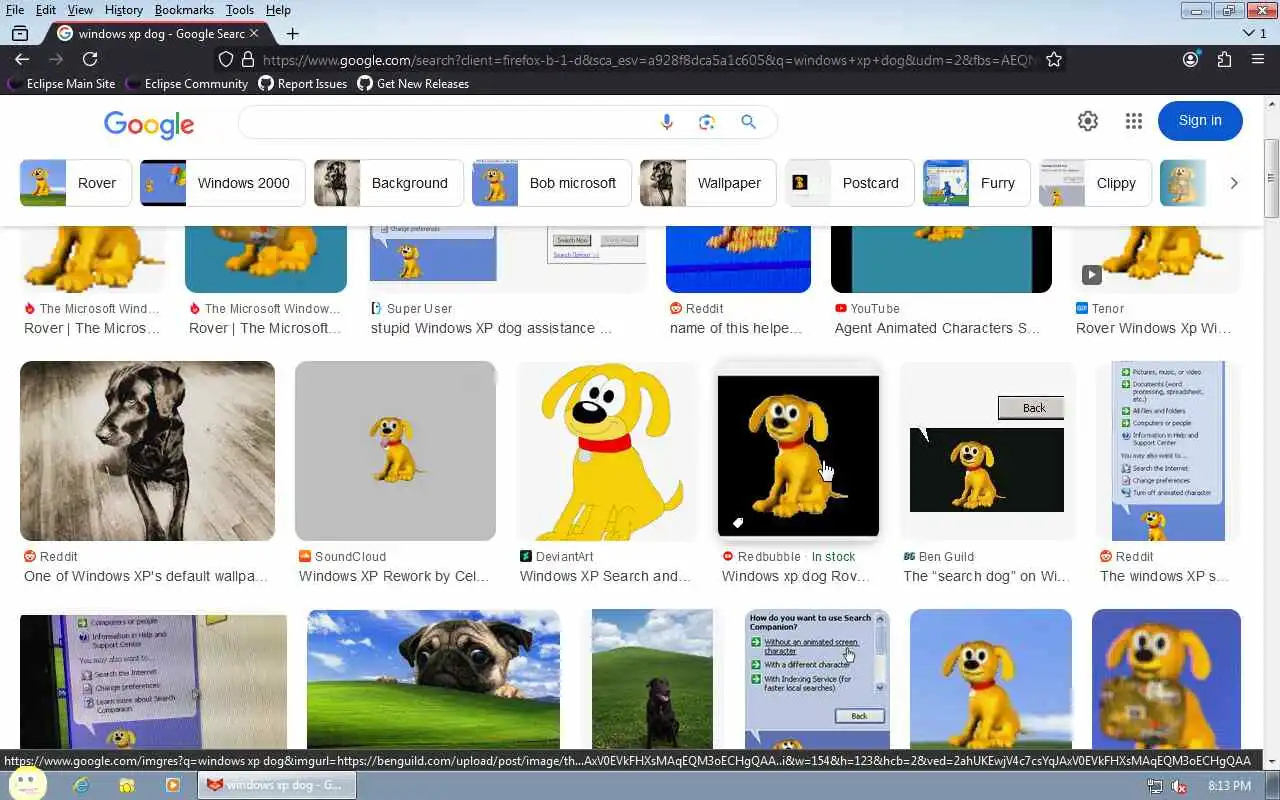Open the Firefox account icon
Image resolution: width=1280 pixels, height=800 pixels.
tap(1190, 59)
